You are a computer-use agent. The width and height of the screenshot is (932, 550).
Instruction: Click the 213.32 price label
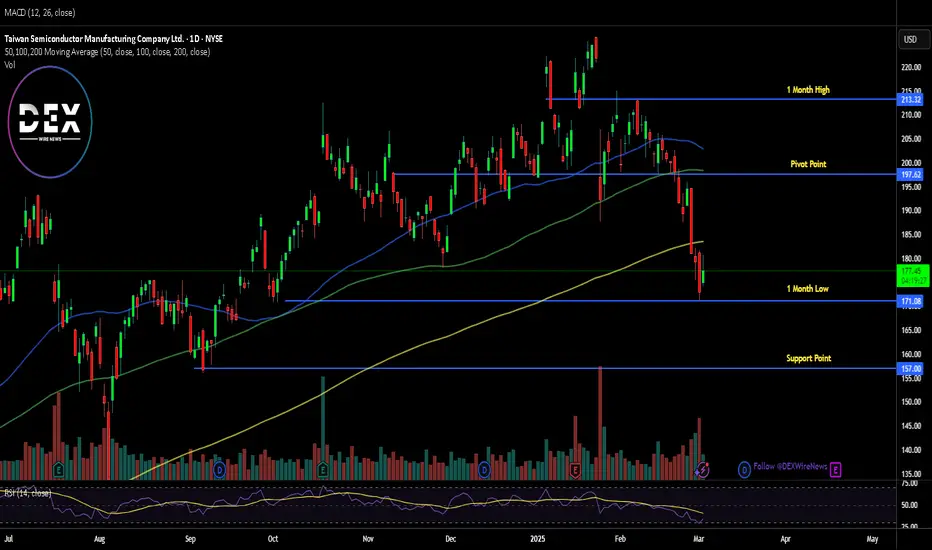(x=910, y=99)
